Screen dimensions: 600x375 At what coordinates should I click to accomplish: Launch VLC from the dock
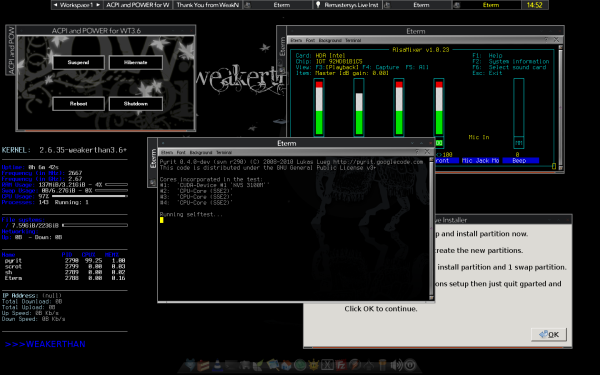[217, 365]
